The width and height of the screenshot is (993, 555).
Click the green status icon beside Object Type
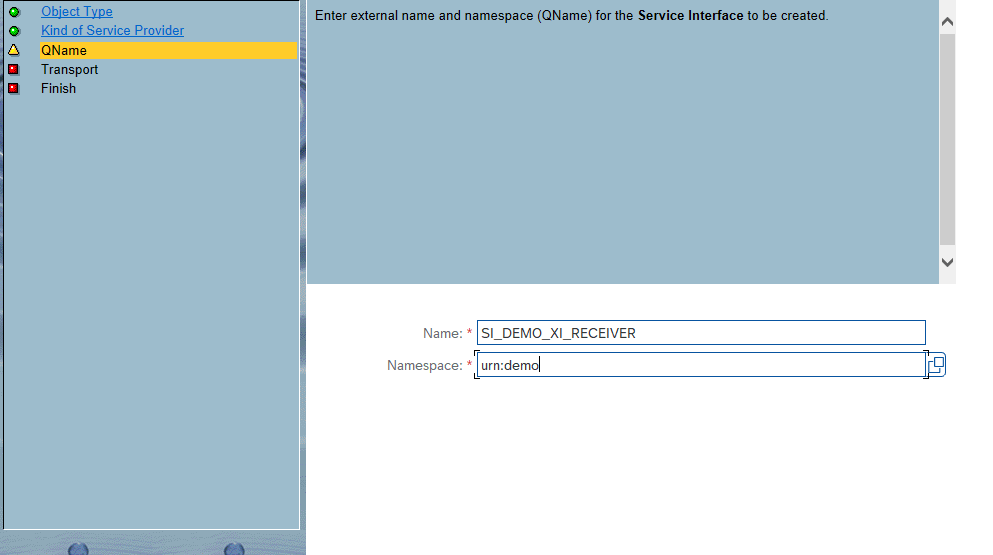[14, 12]
